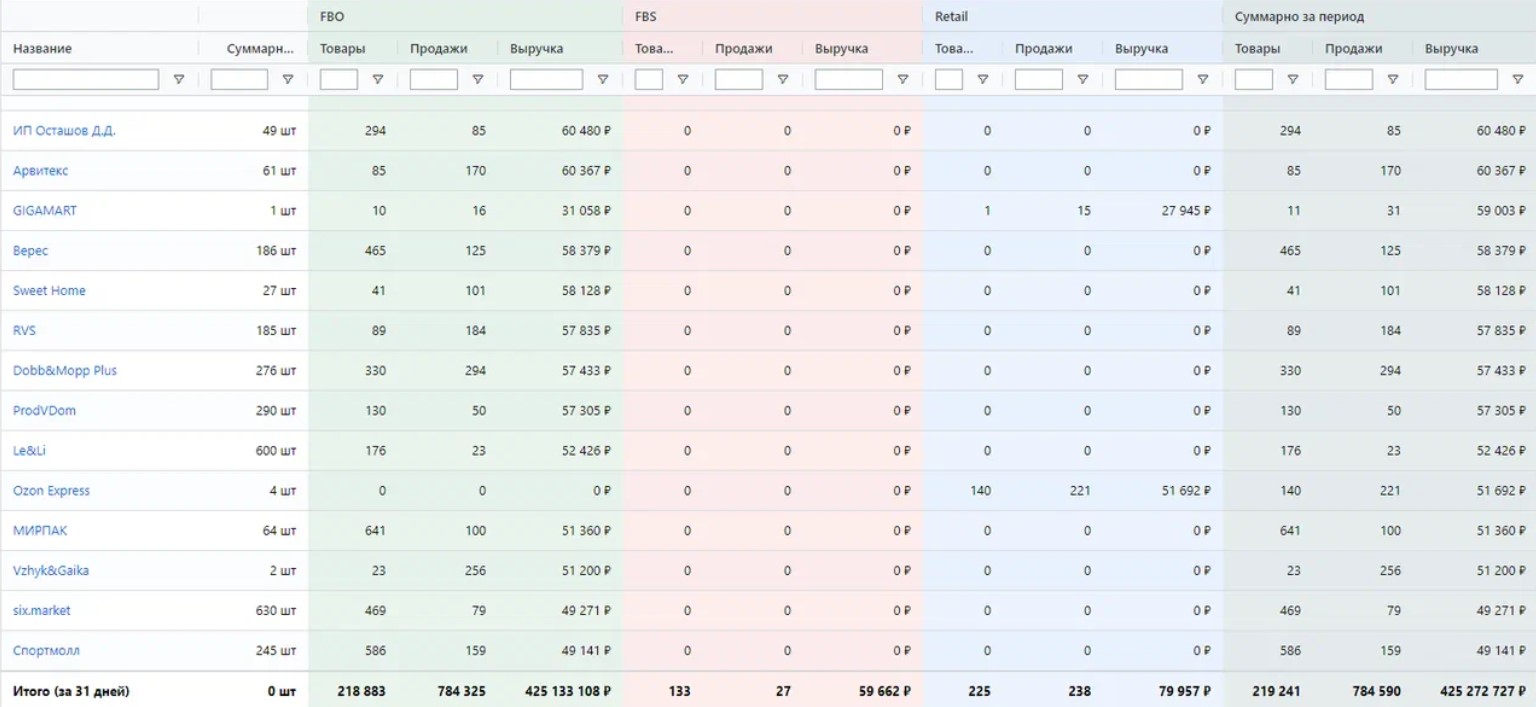Viewport: 1536px width, 707px height.
Task: Sort by Retail Выручка column header
Action: (1142, 49)
